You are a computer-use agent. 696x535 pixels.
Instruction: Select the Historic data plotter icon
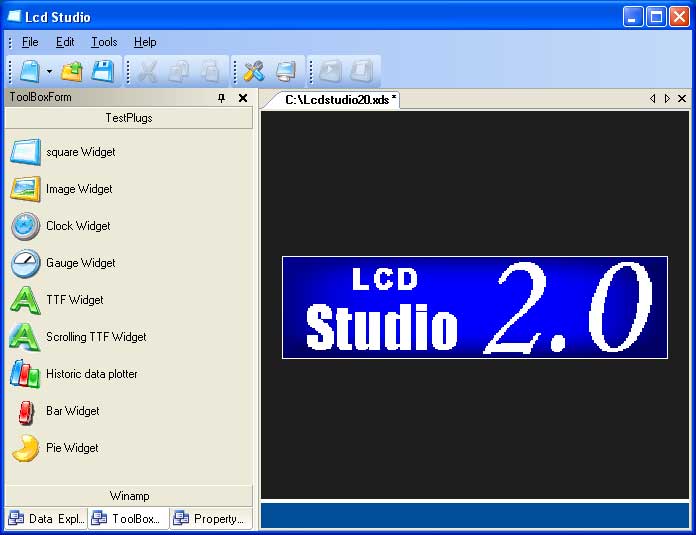point(26,374)
